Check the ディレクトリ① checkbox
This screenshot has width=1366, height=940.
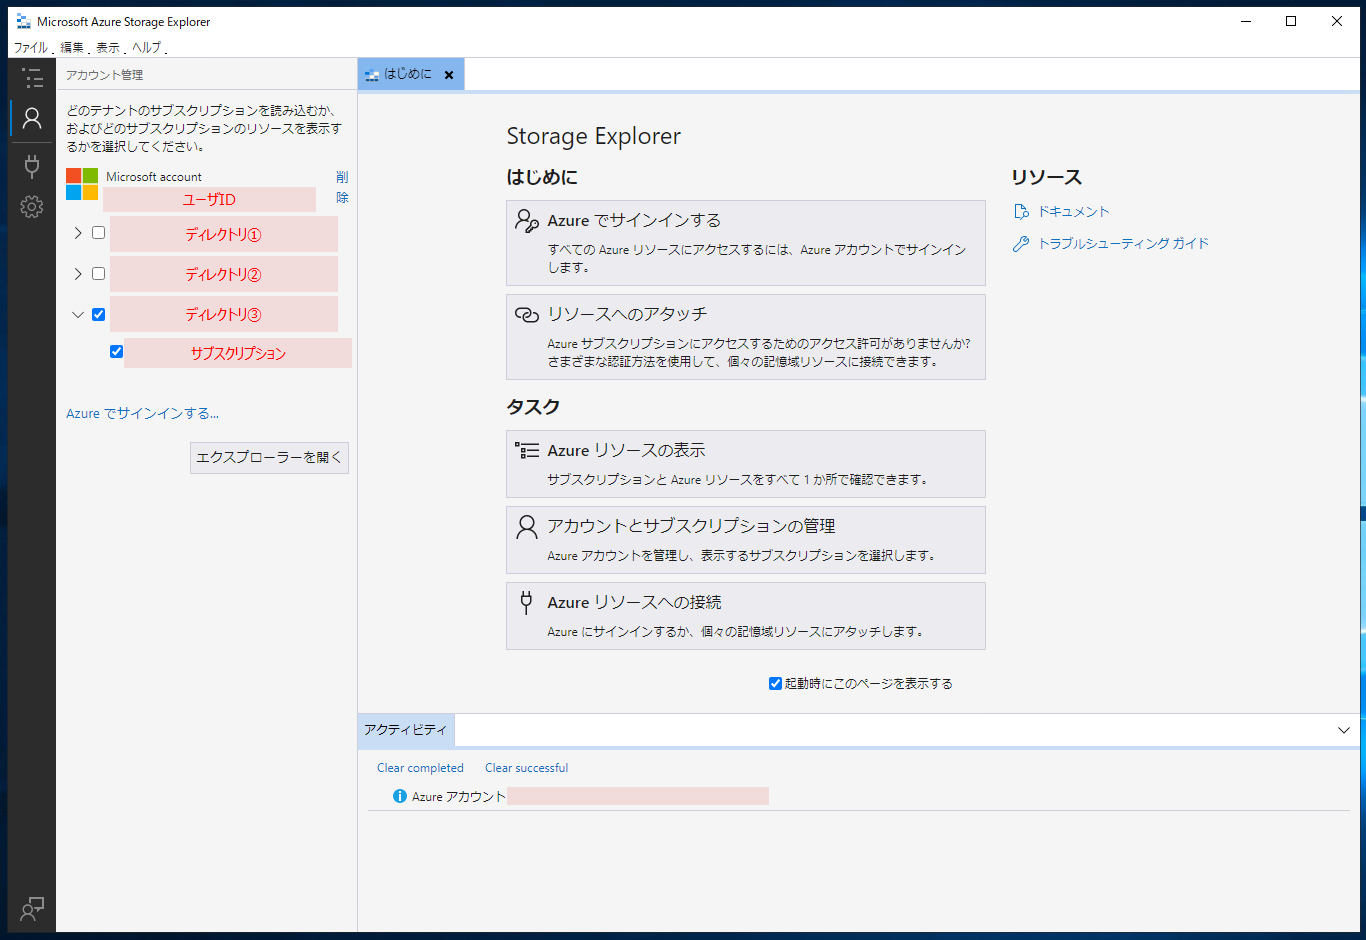tap(98, 232)
